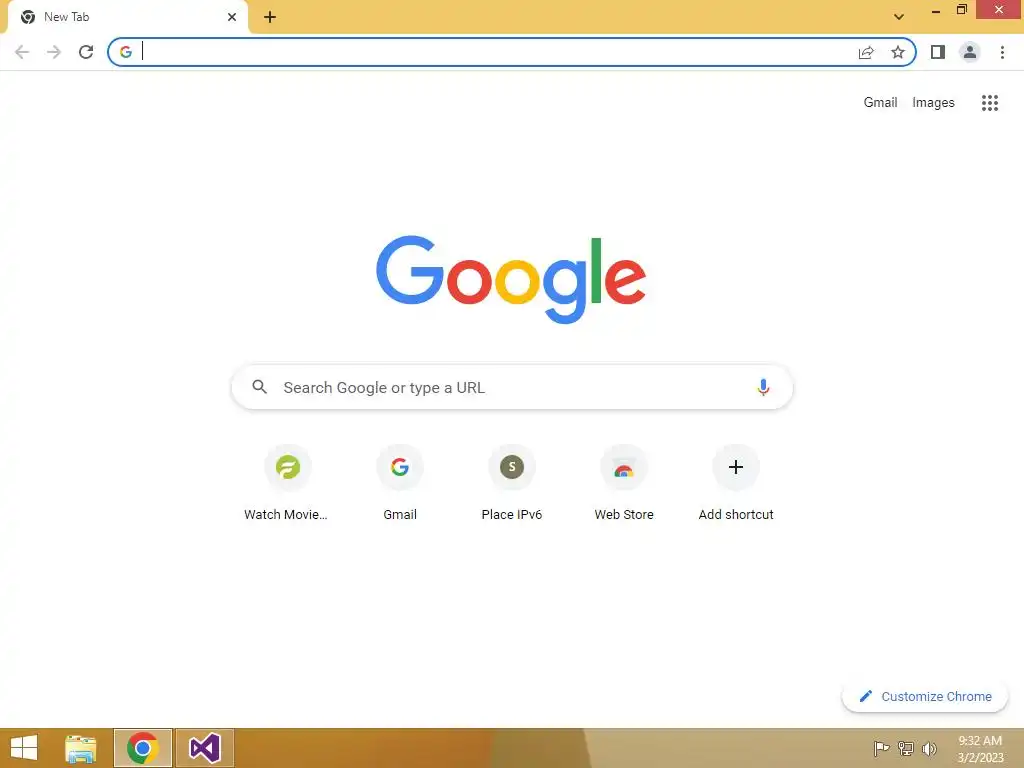Click the browser back arrow
The width and height of the screenshot is (1024, 768).
point(22,52)
